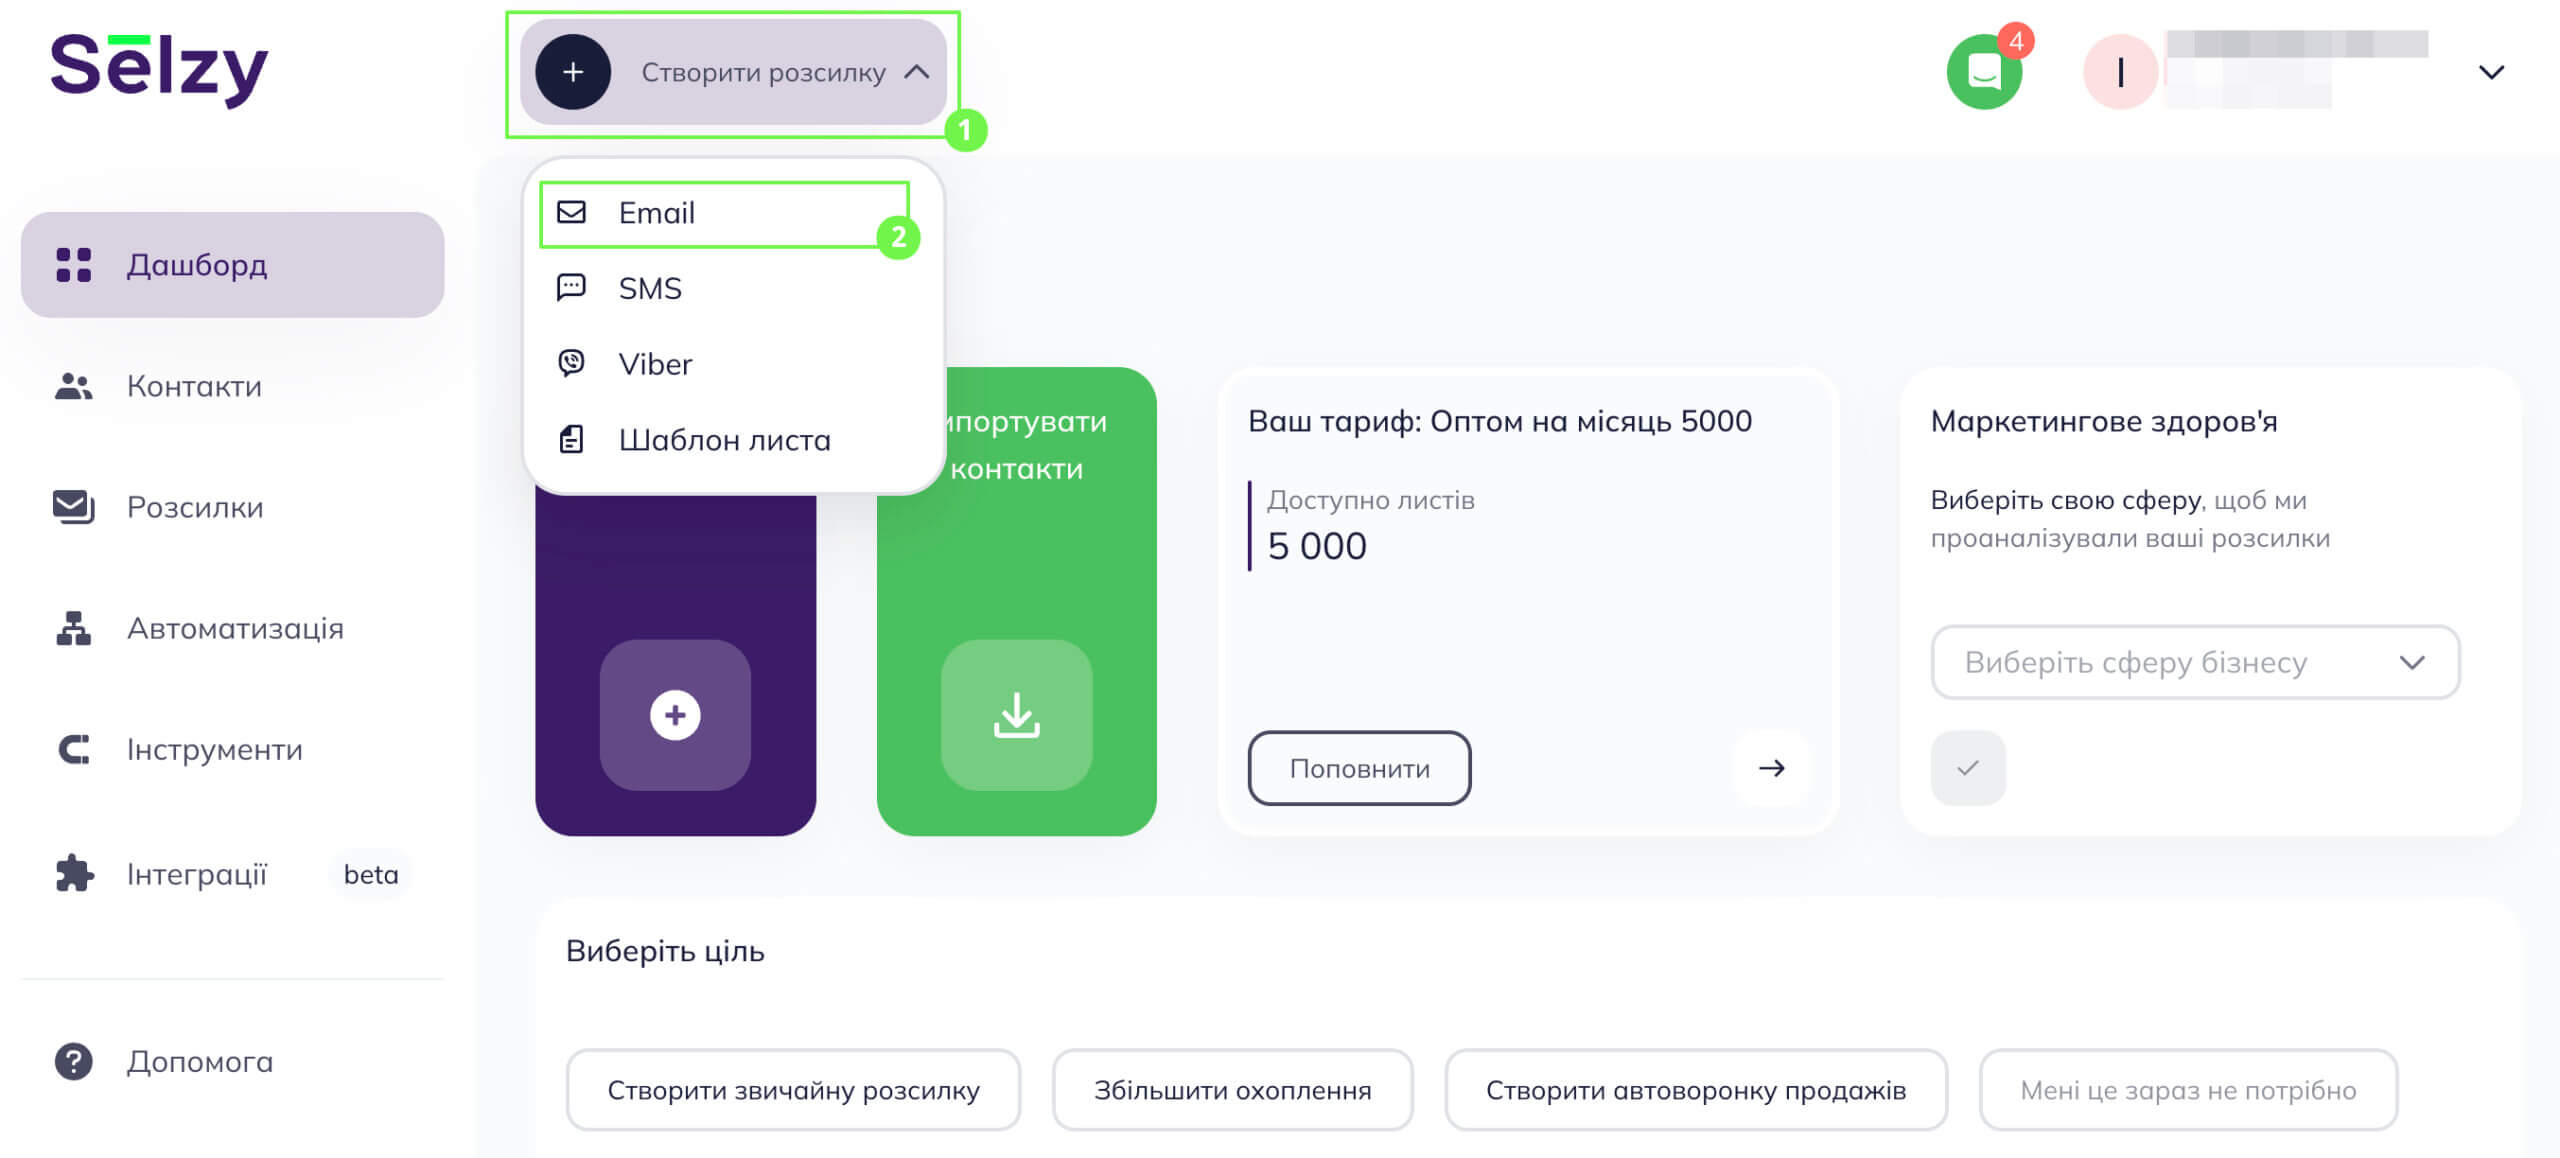Image resolution: width=2560 pixels, height=1158 pixels.
Task: Click the Інструменти magnet icon
Action: pos(74,749)
